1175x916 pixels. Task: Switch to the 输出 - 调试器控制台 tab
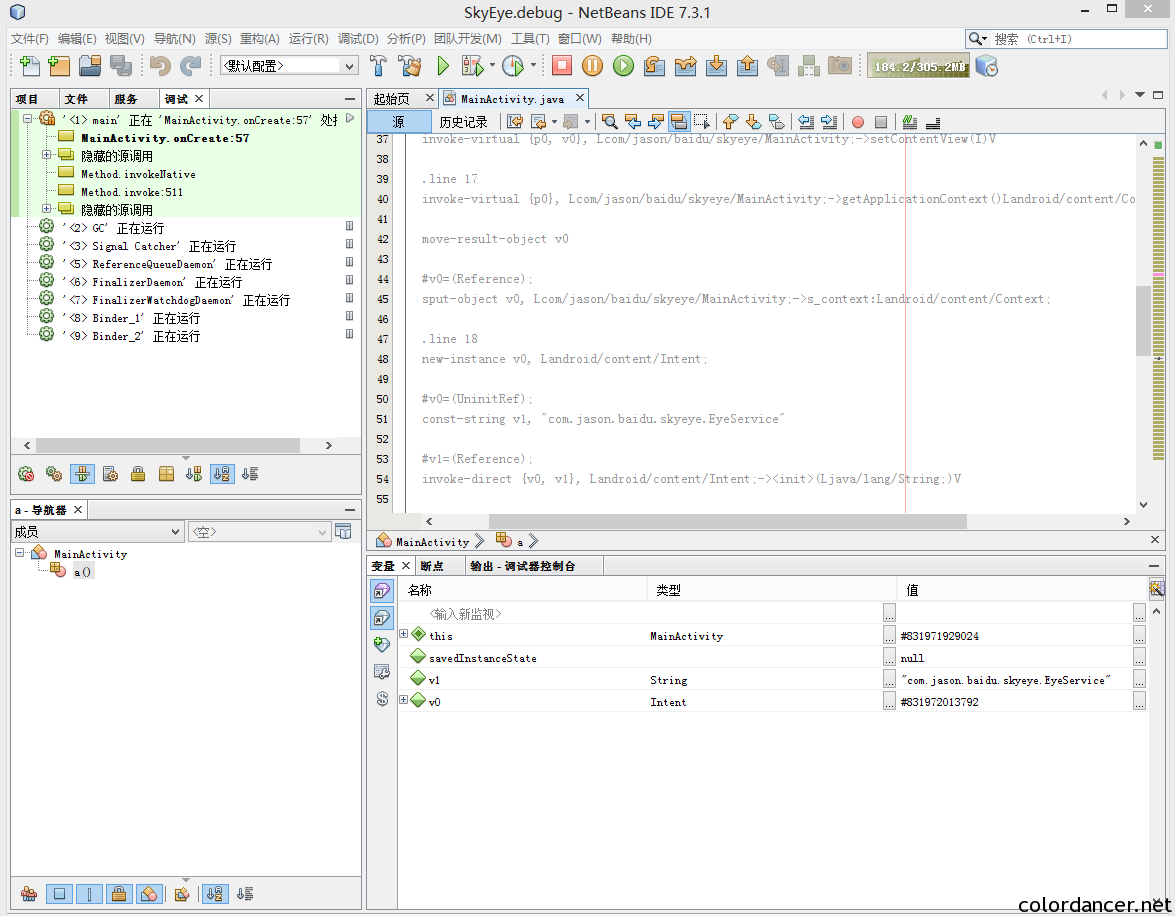click(522, 566)
